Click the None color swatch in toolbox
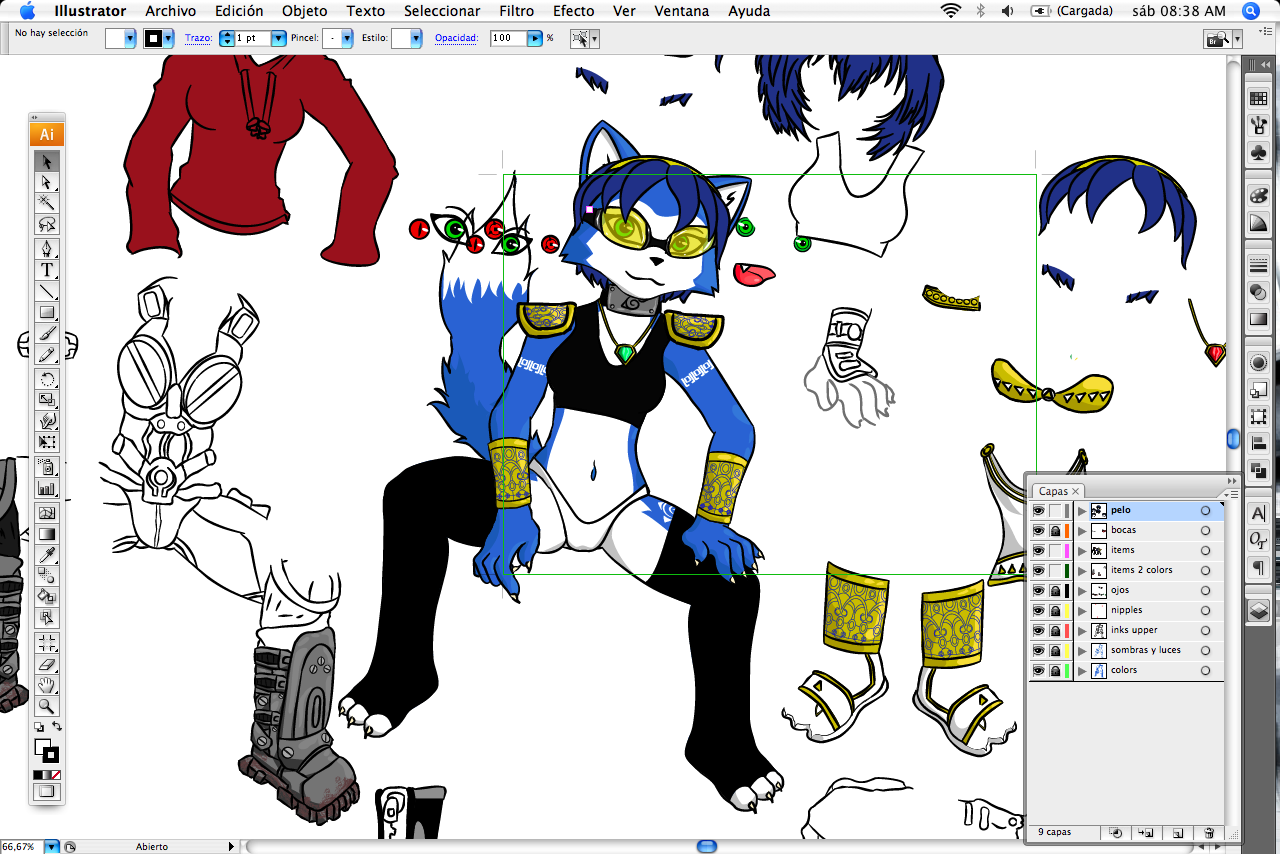The height and width of the screenshot is (854, 1280). coord(55,775)
